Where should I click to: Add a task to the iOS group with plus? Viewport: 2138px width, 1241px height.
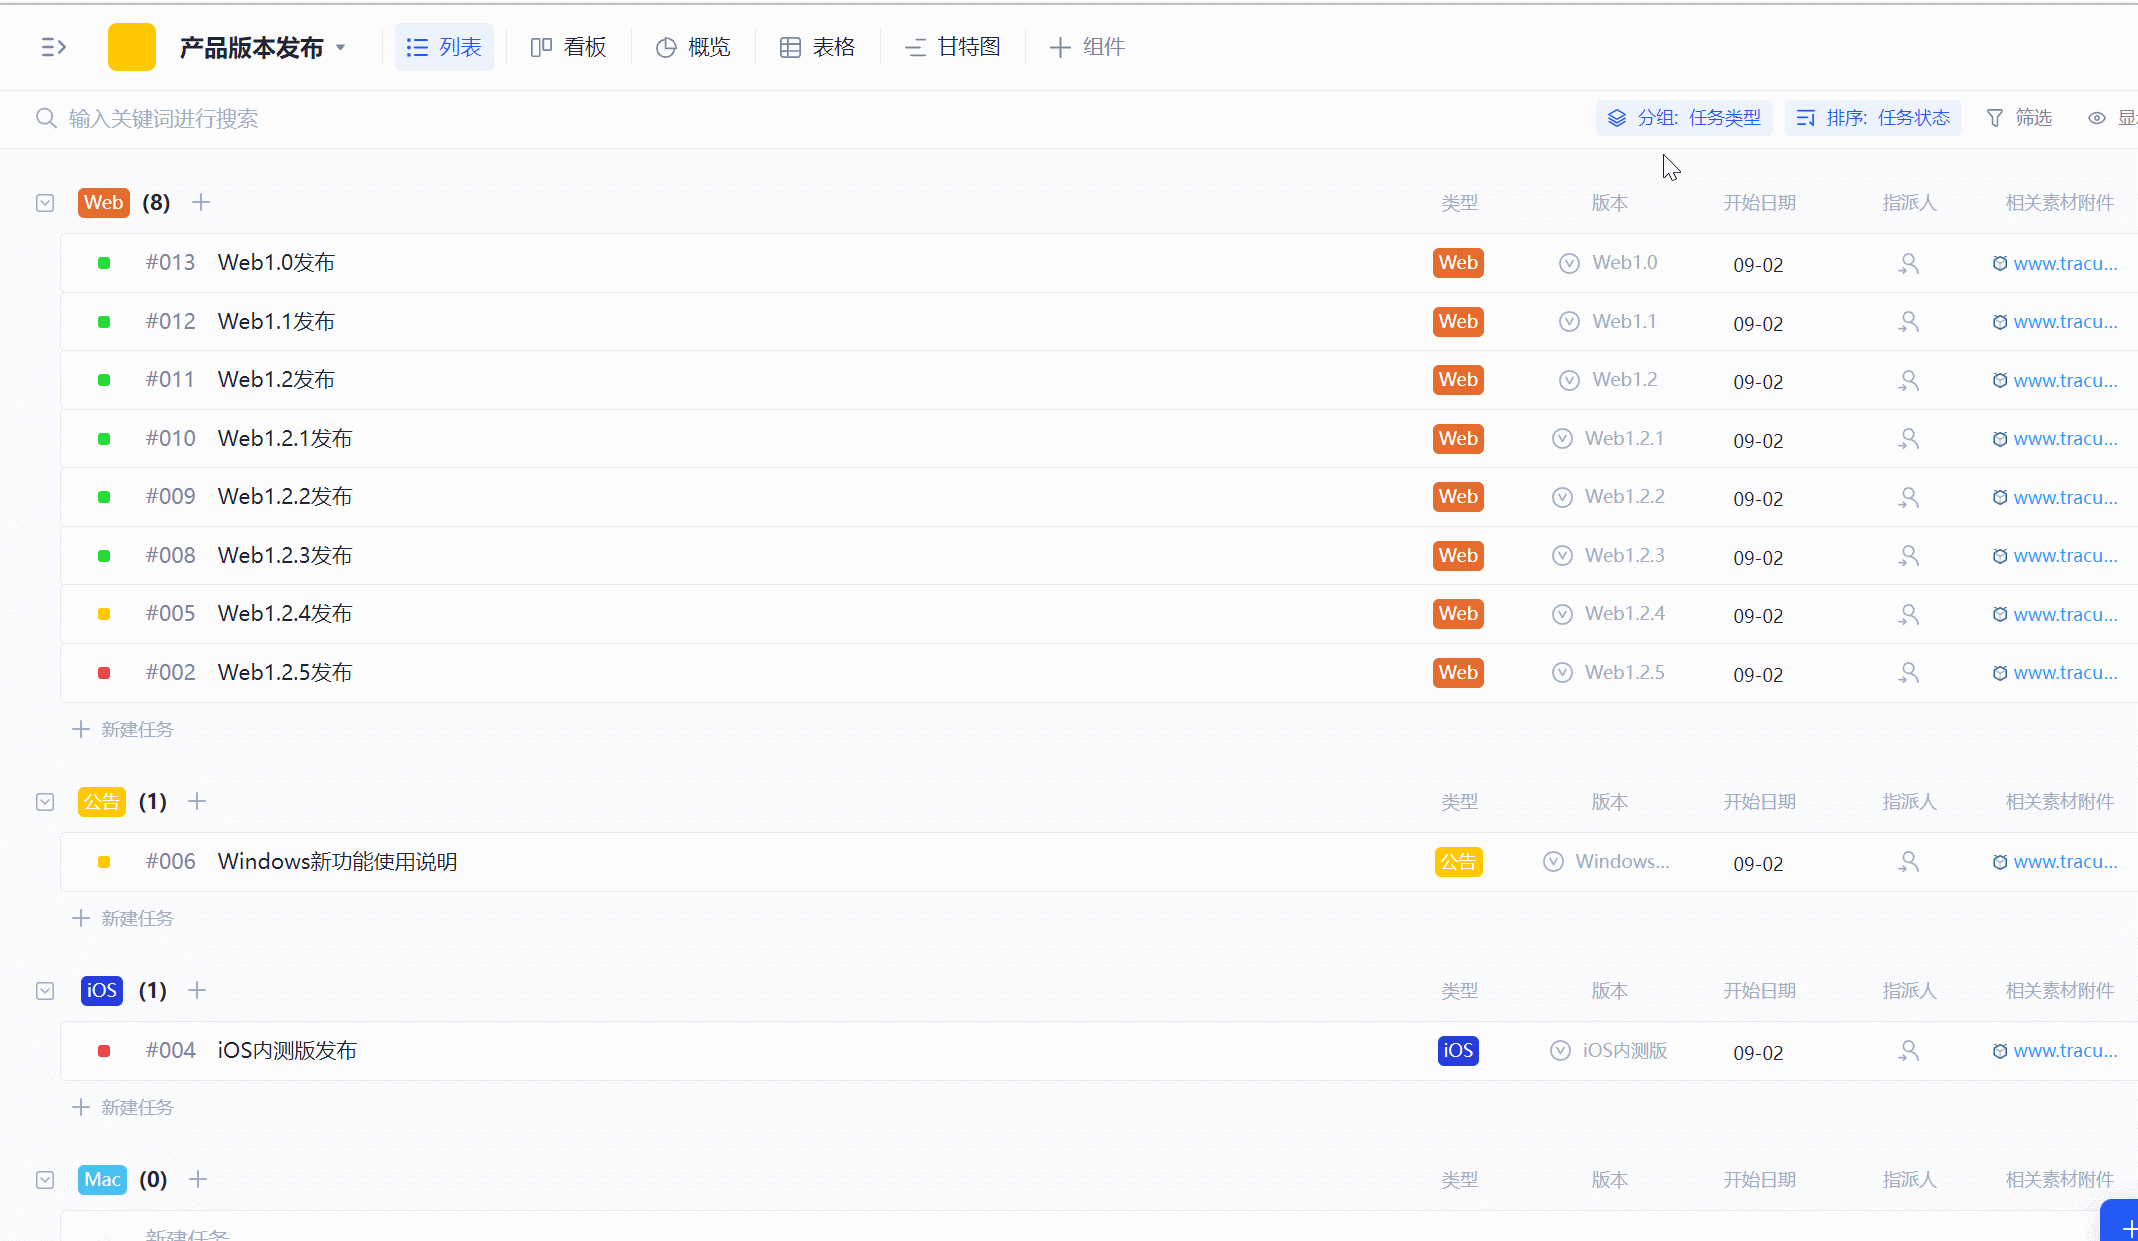(x=197, y=990)
